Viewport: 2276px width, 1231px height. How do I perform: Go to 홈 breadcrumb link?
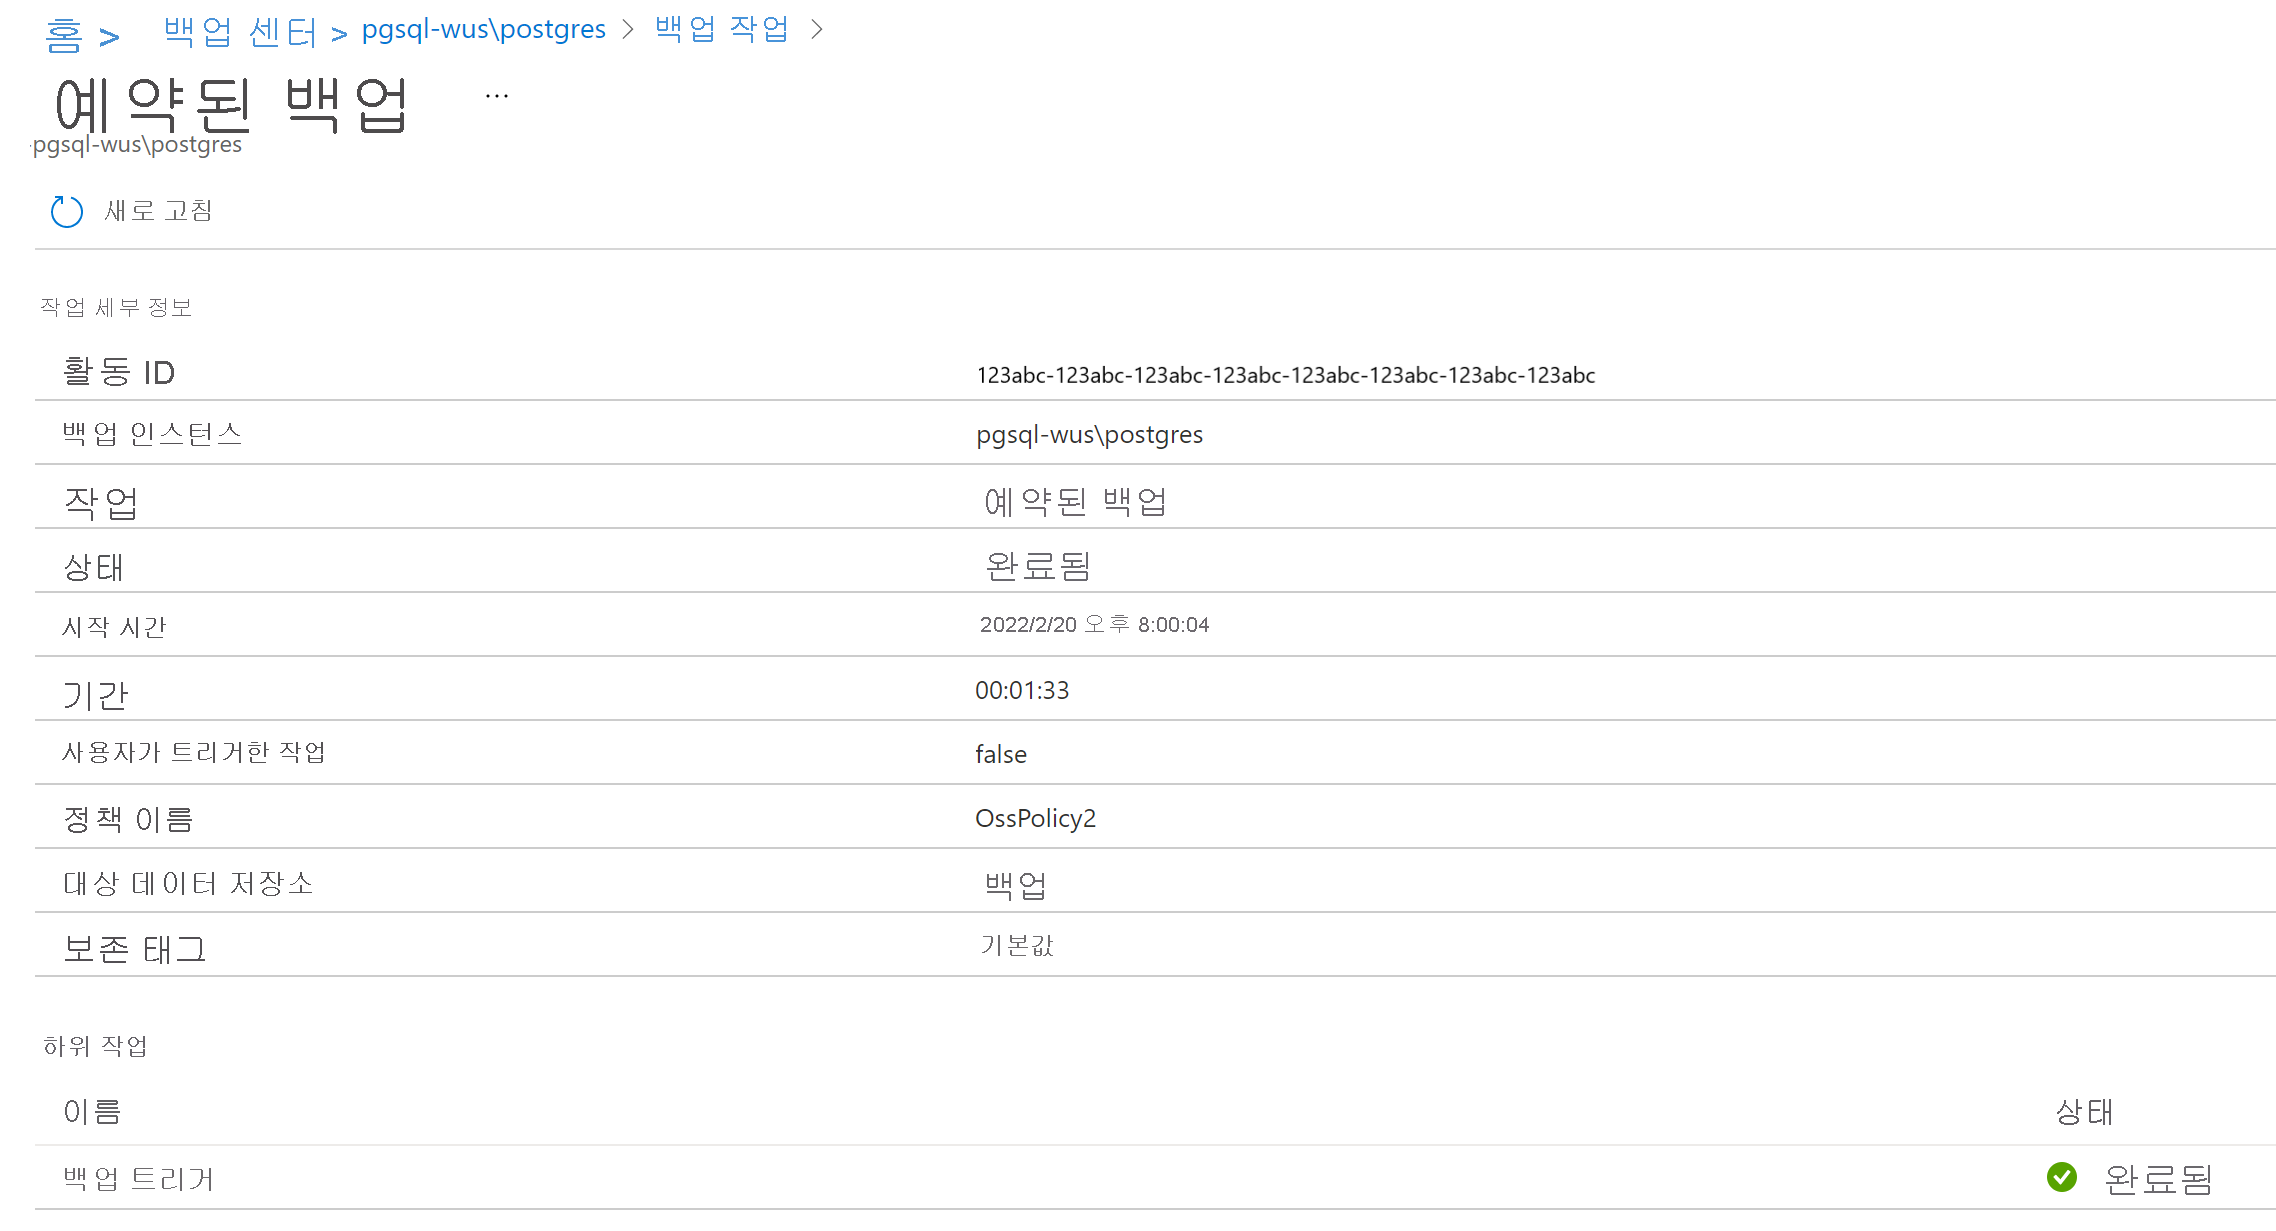(x=63, y=35)
